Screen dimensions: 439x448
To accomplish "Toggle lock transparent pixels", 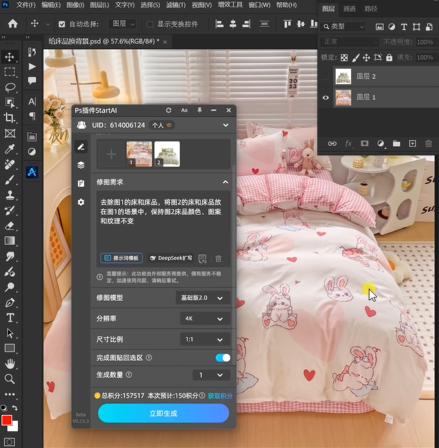I will 344,58.
